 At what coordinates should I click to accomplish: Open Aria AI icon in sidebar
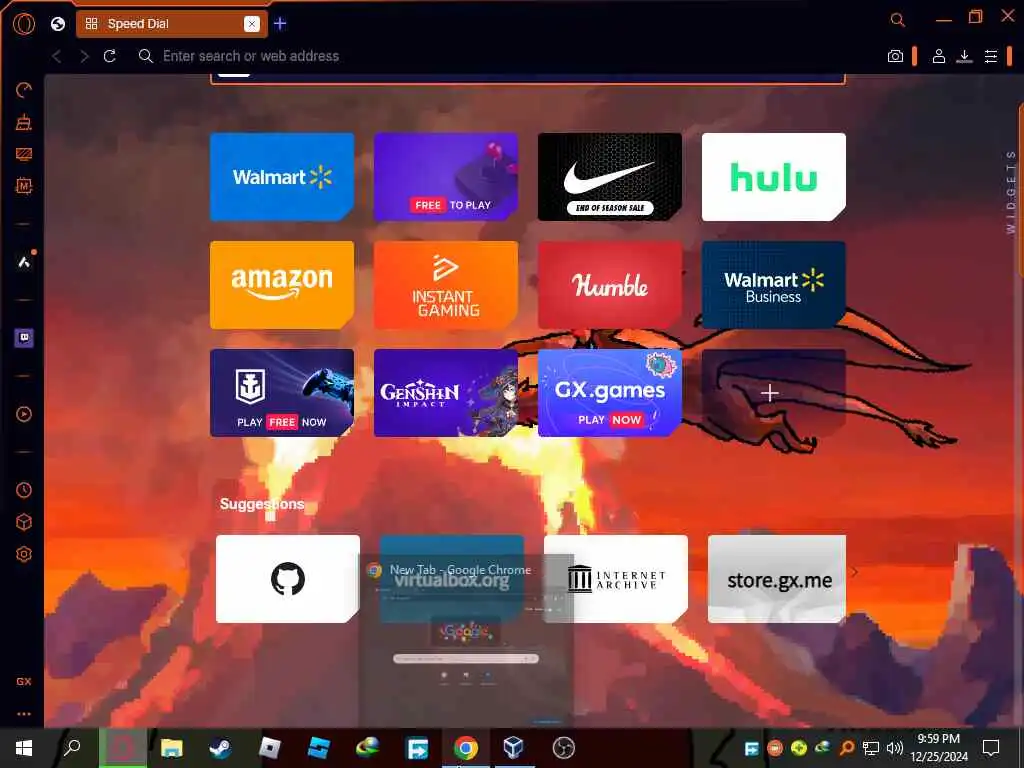coord(24,262)
